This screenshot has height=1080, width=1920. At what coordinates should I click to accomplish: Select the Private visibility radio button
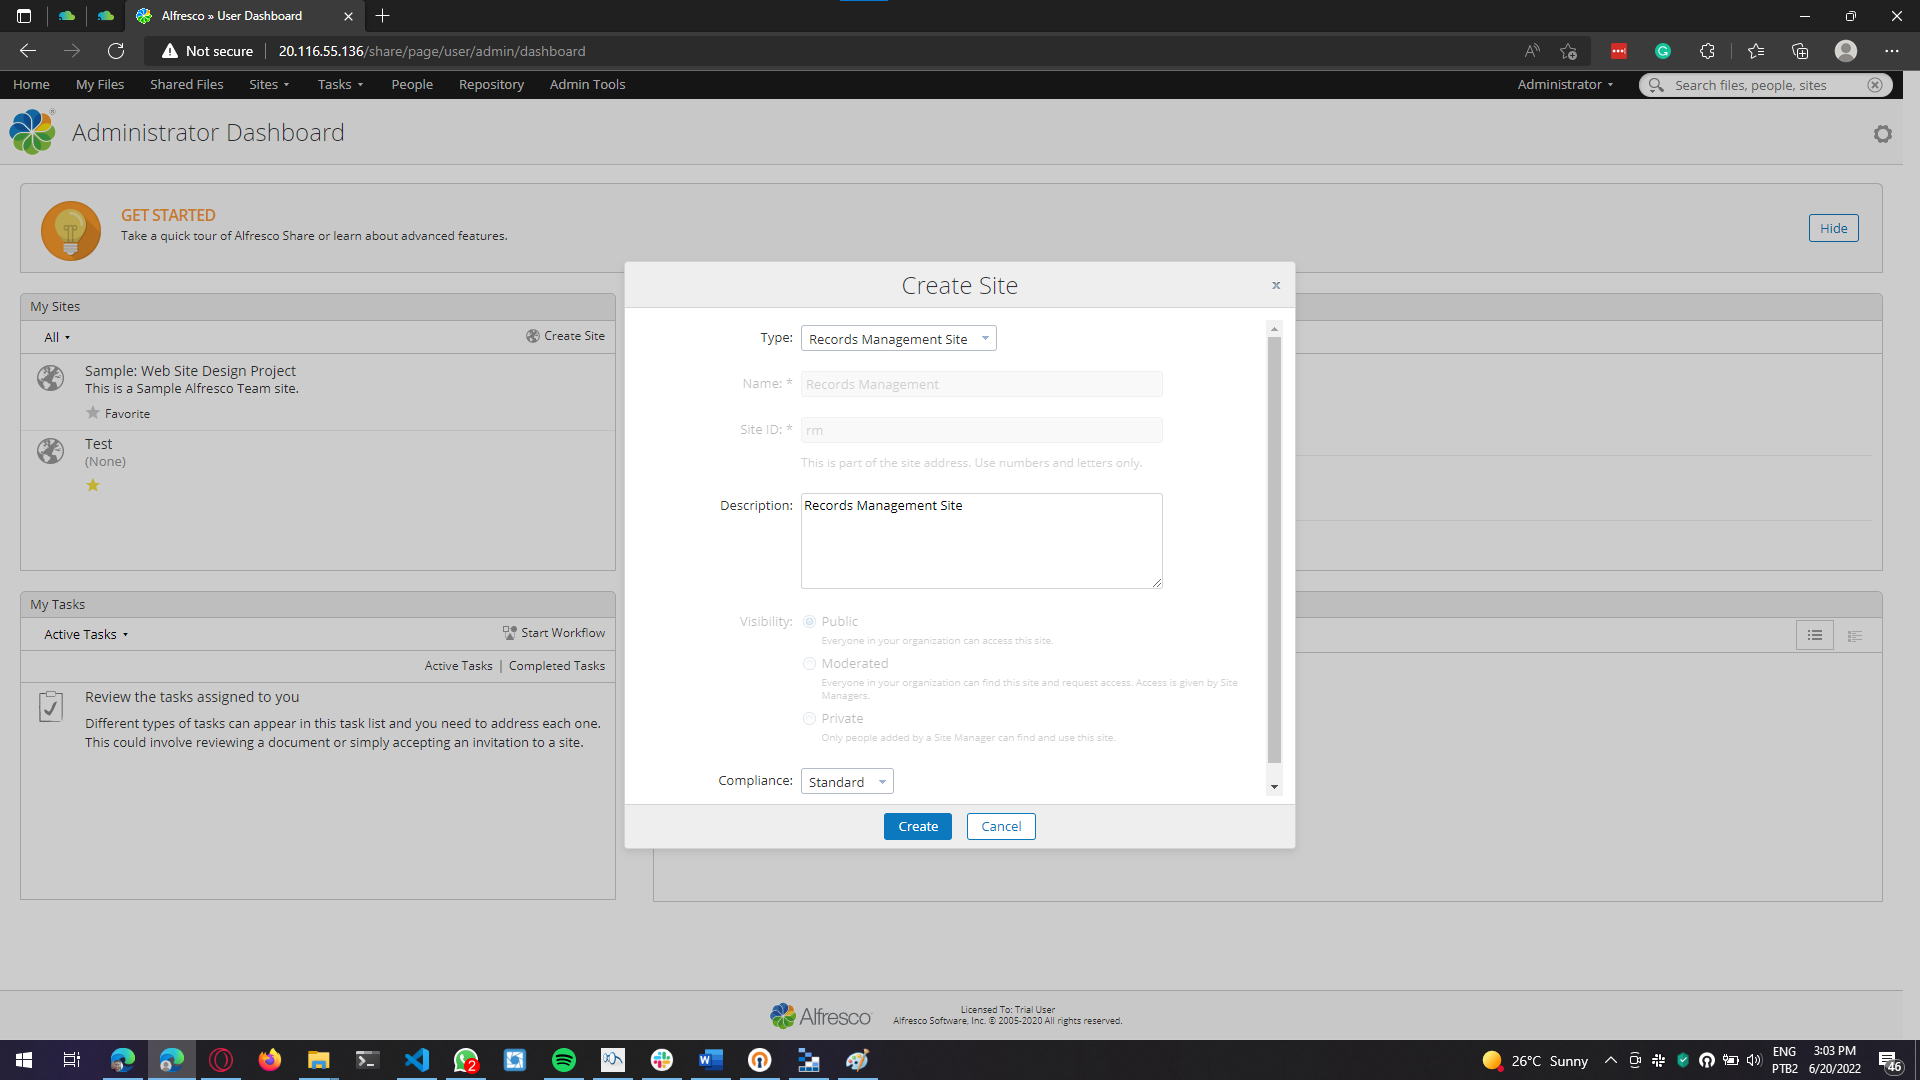(809, 719)
